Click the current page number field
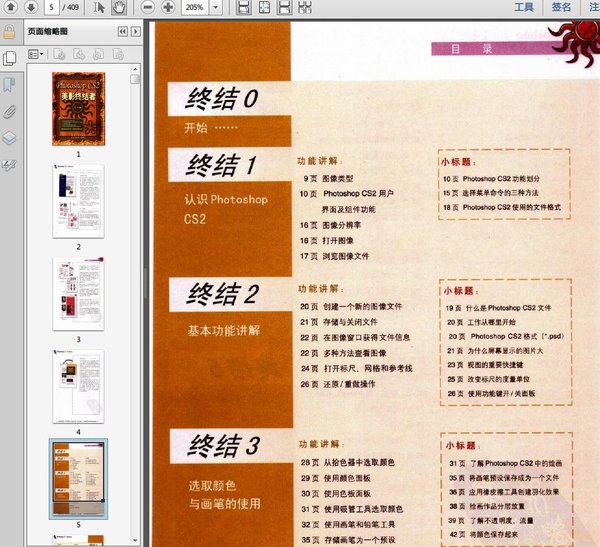The image size is (600, 547). 52,7
